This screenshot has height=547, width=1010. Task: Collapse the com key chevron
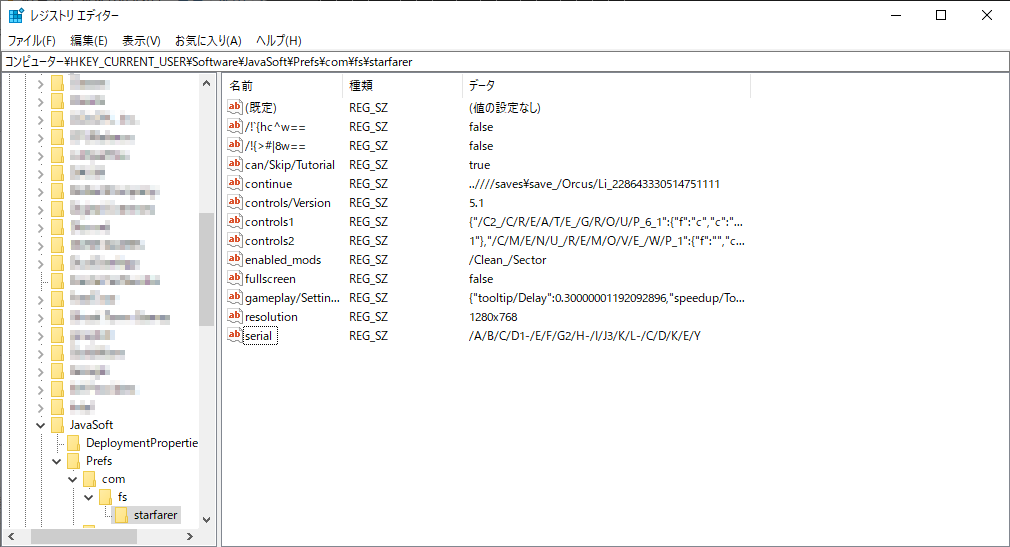pyautogui.click(x=73, y=479)
